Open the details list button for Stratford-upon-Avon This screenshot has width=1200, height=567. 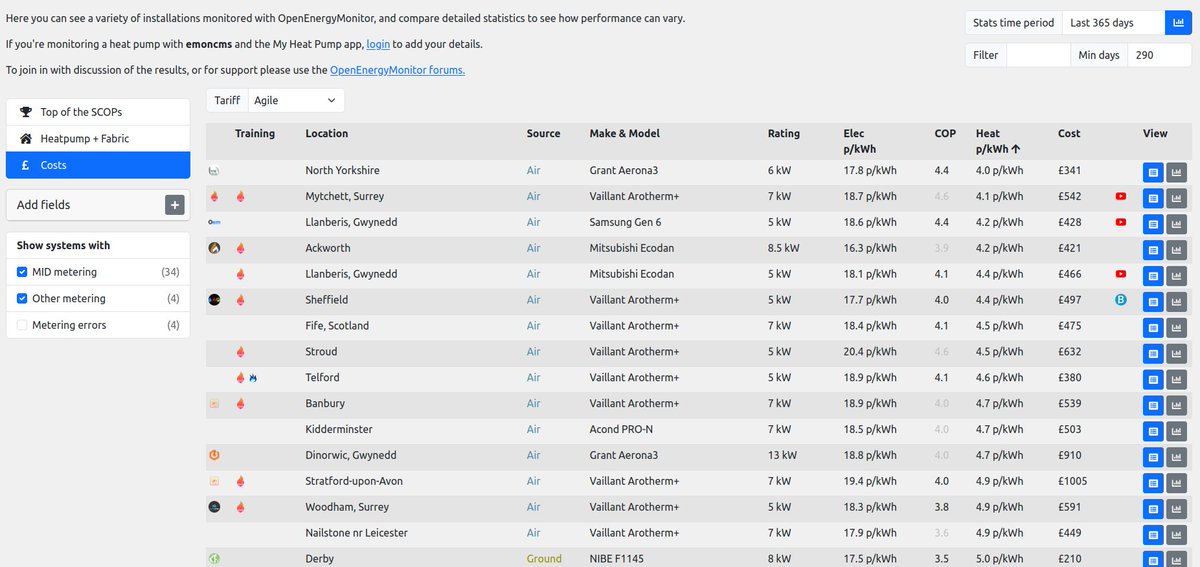pos(1153,483)
